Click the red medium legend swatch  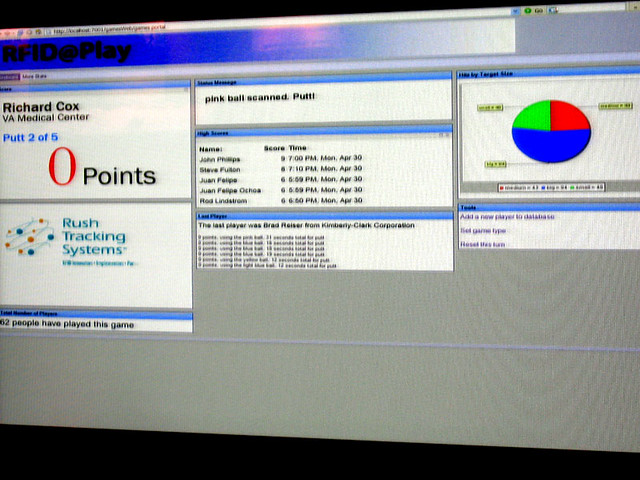pyautogui.click(x=502, y=188)
